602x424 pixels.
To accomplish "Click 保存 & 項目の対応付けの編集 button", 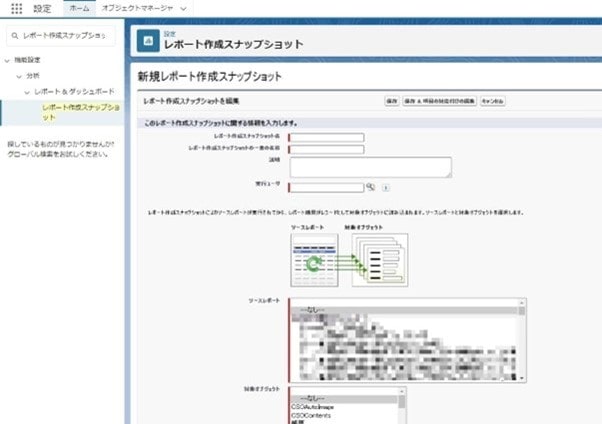I will click(x=439, y=101).
